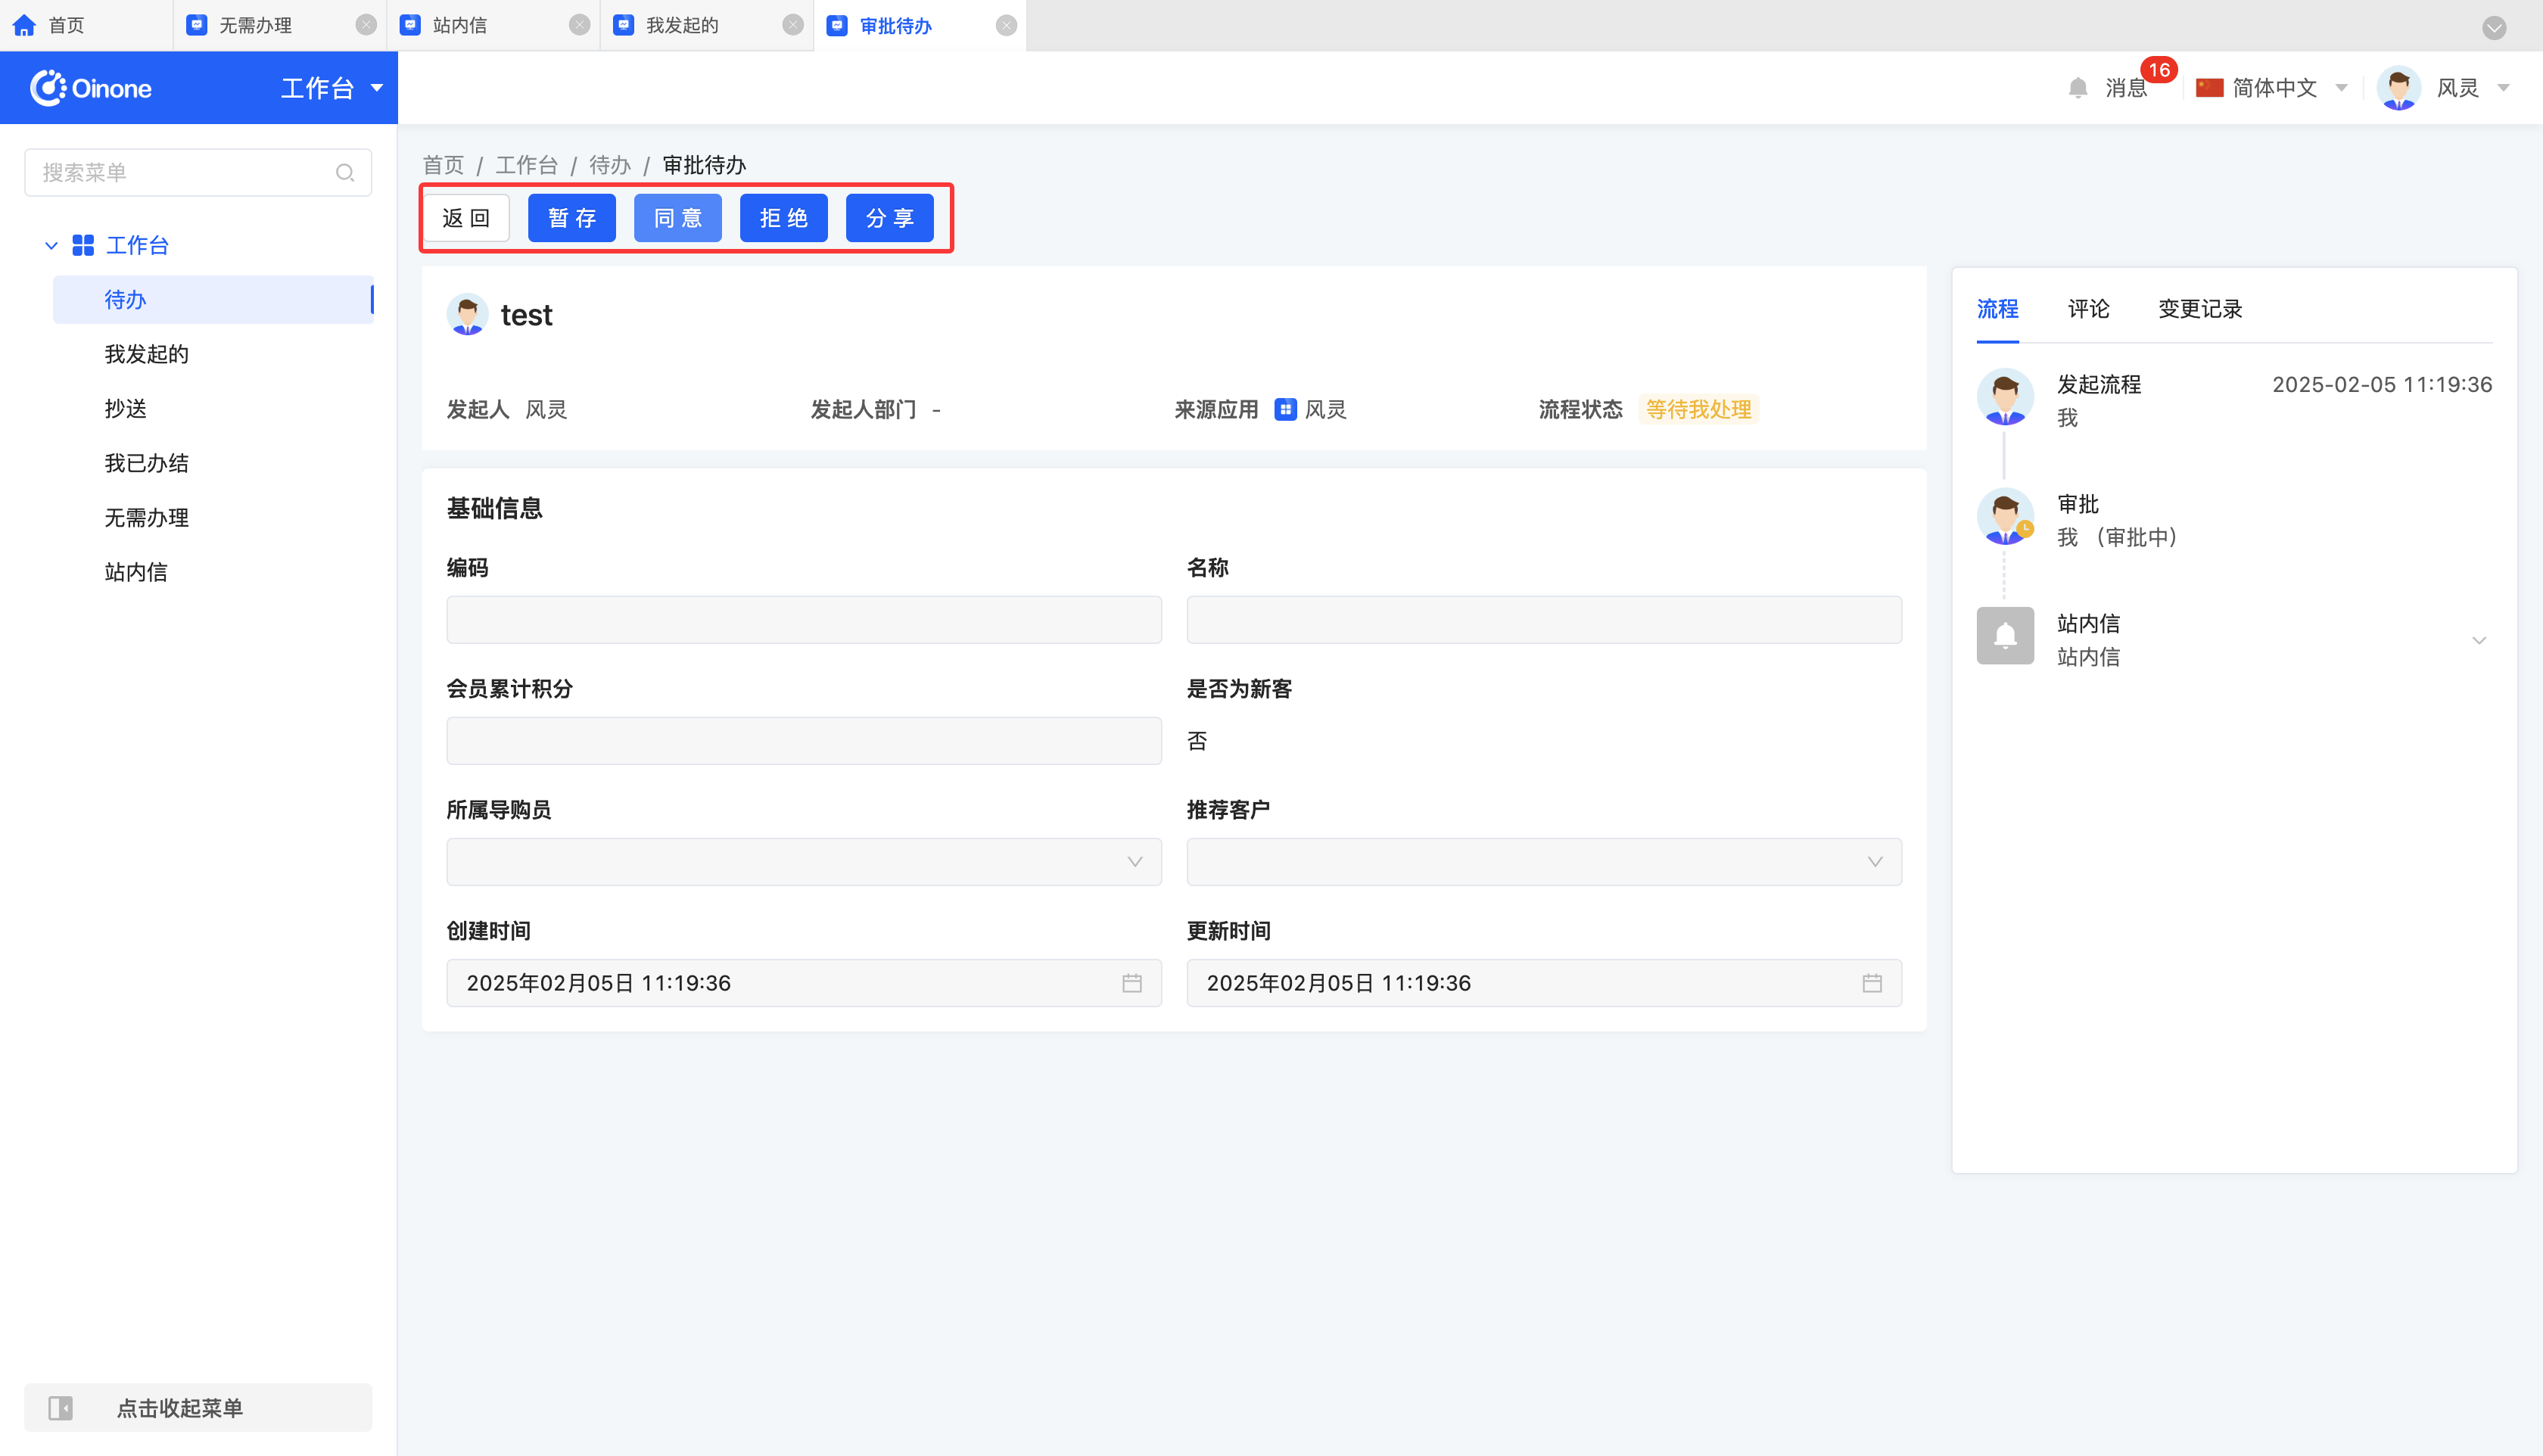Click the search magnifier icon in menu search
The image size is (2543, 1456).
pyautogui.click(x=345, y=173)
